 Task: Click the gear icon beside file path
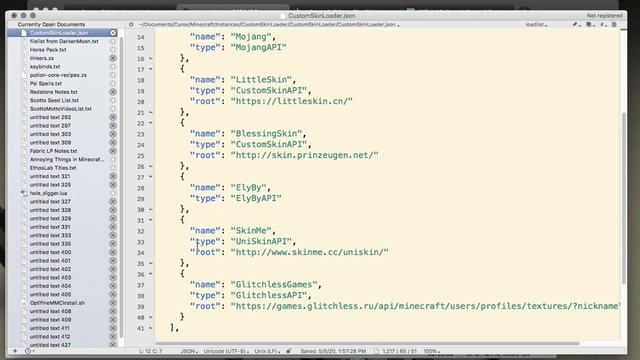click(x=131, y=24)
